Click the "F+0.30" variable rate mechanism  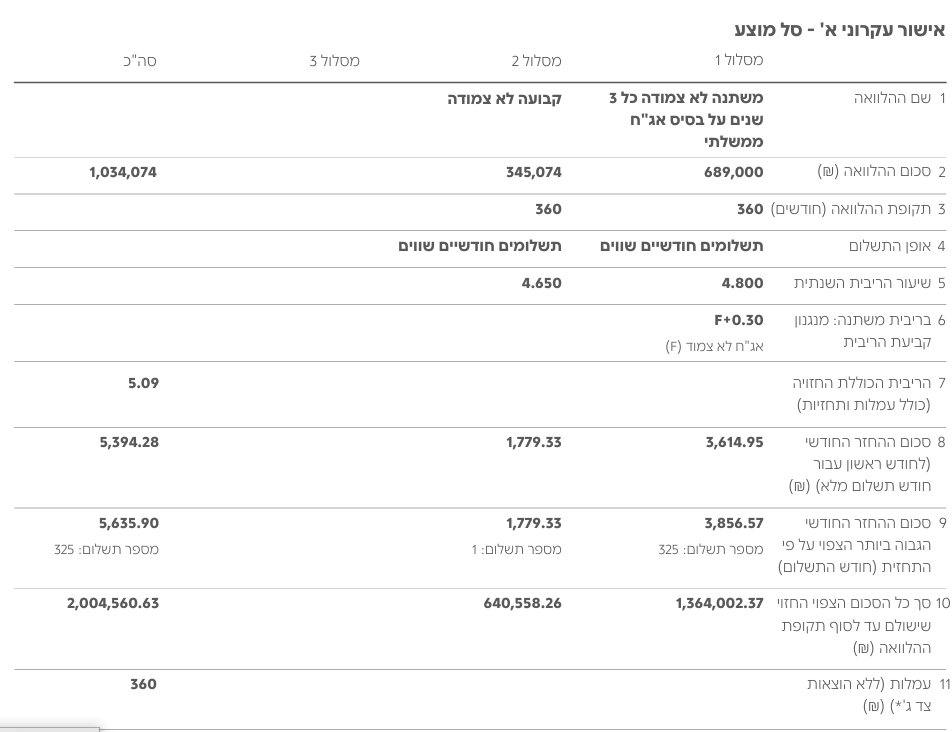tap(738, 321)
